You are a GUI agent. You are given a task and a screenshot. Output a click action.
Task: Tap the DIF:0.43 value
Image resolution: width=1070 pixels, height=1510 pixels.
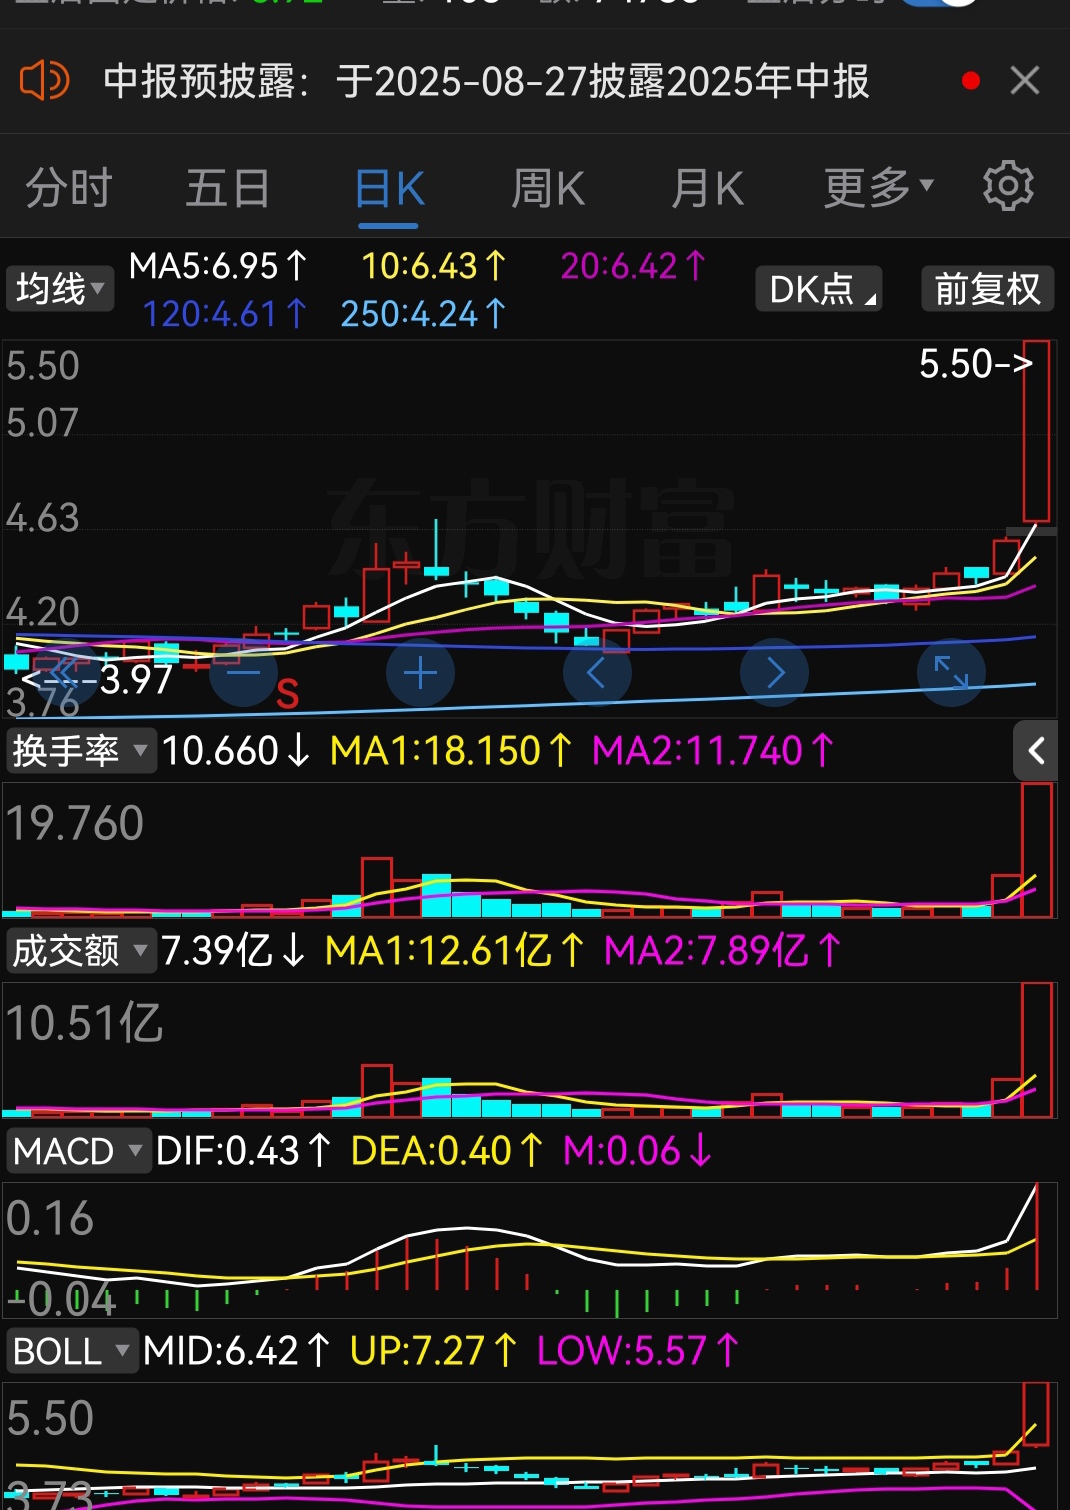(x=243, y=1151)
